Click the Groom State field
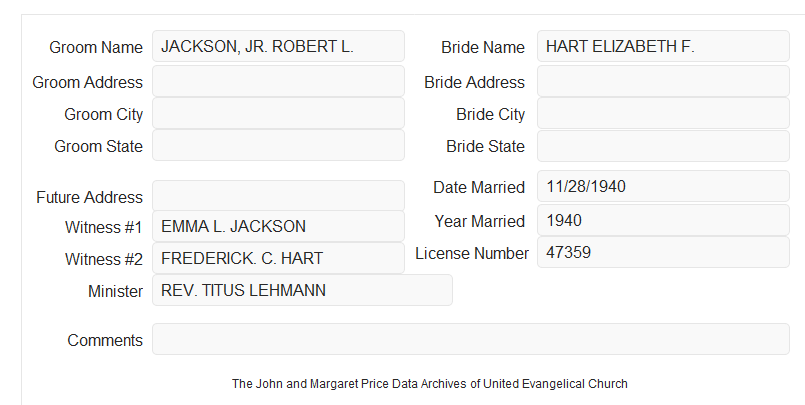The image size is (805, 405). (278, 145)
